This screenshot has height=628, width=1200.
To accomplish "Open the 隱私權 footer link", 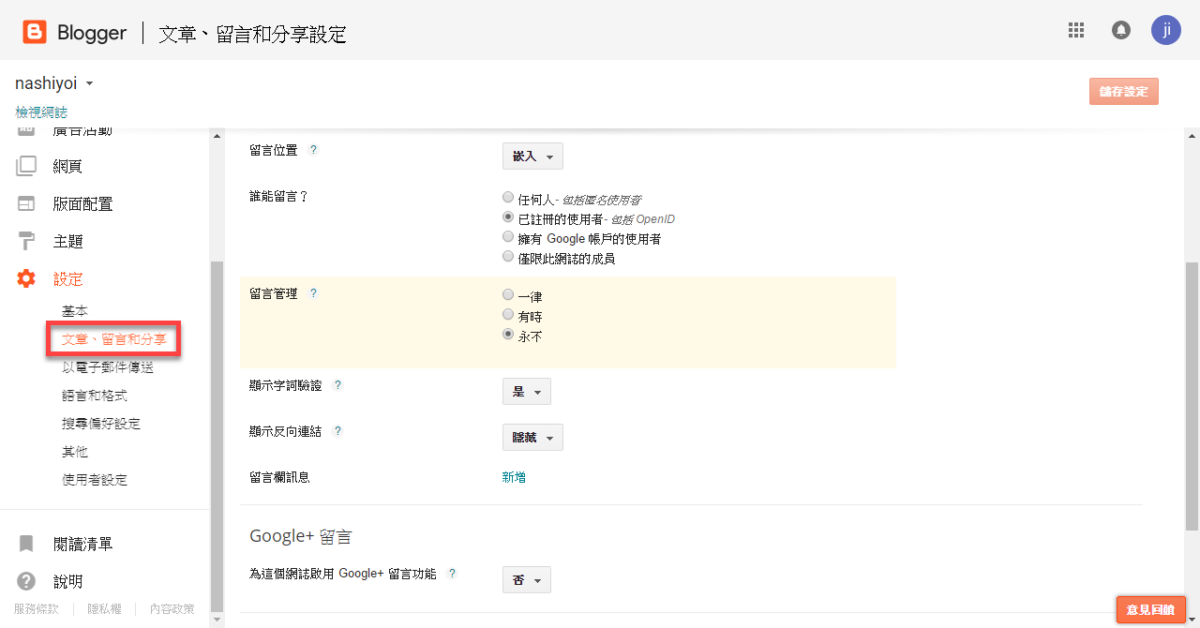I will click(104, 608).
